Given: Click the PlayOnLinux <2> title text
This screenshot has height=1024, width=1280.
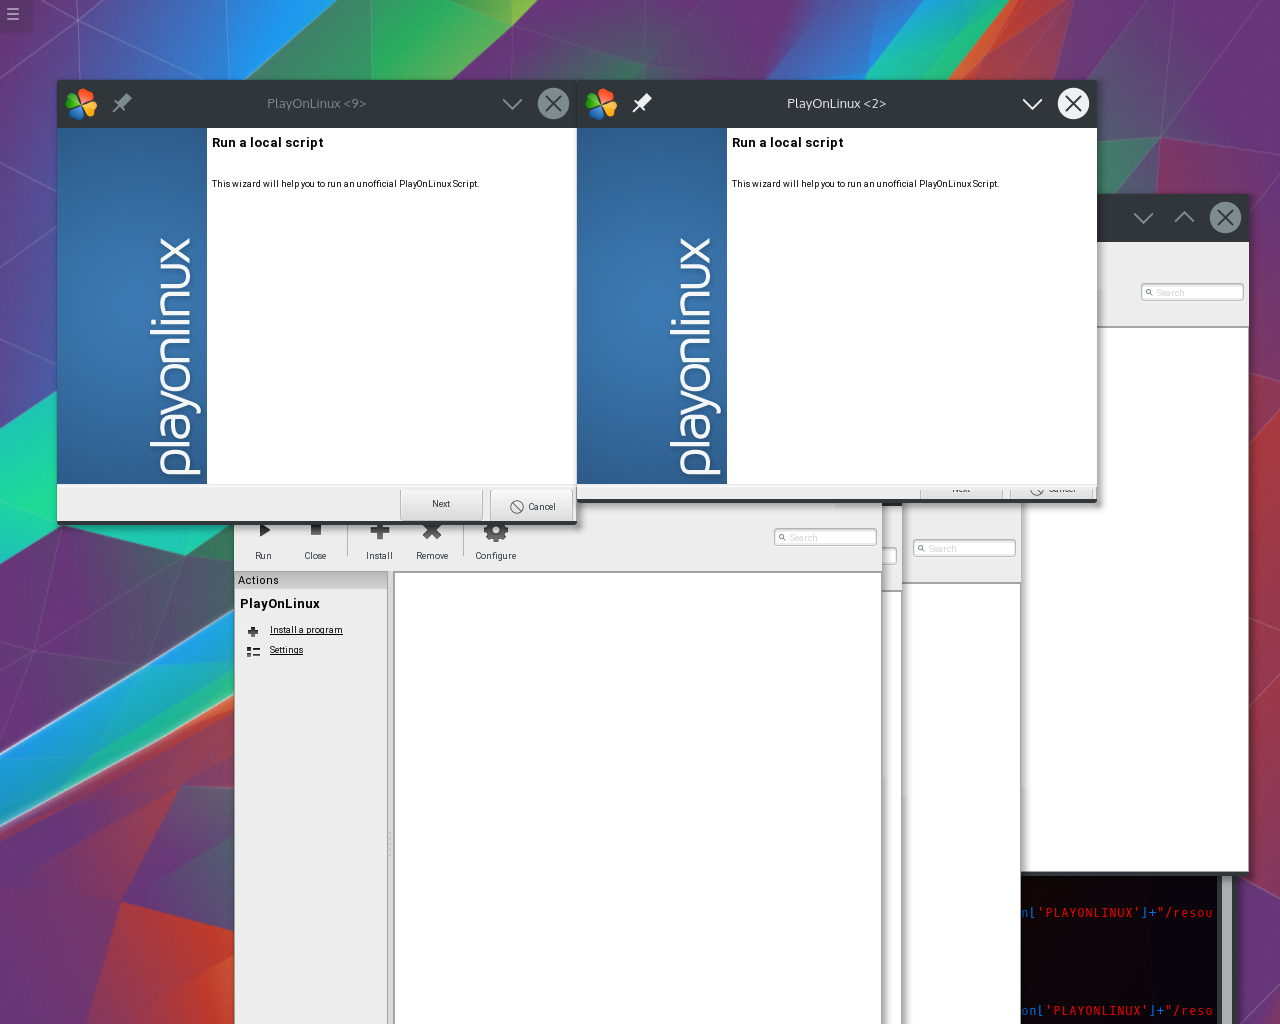Looking at the screenshot, I should pyautogui.click(x=836, y=104).
